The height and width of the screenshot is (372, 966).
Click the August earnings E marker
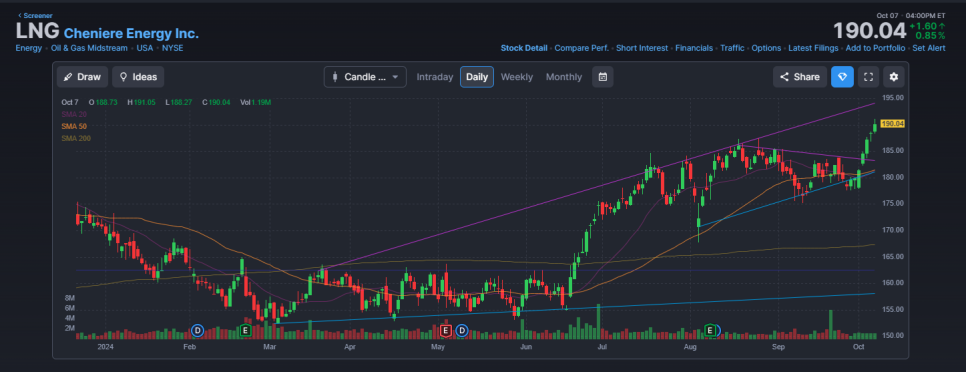(x=710, y=331)
